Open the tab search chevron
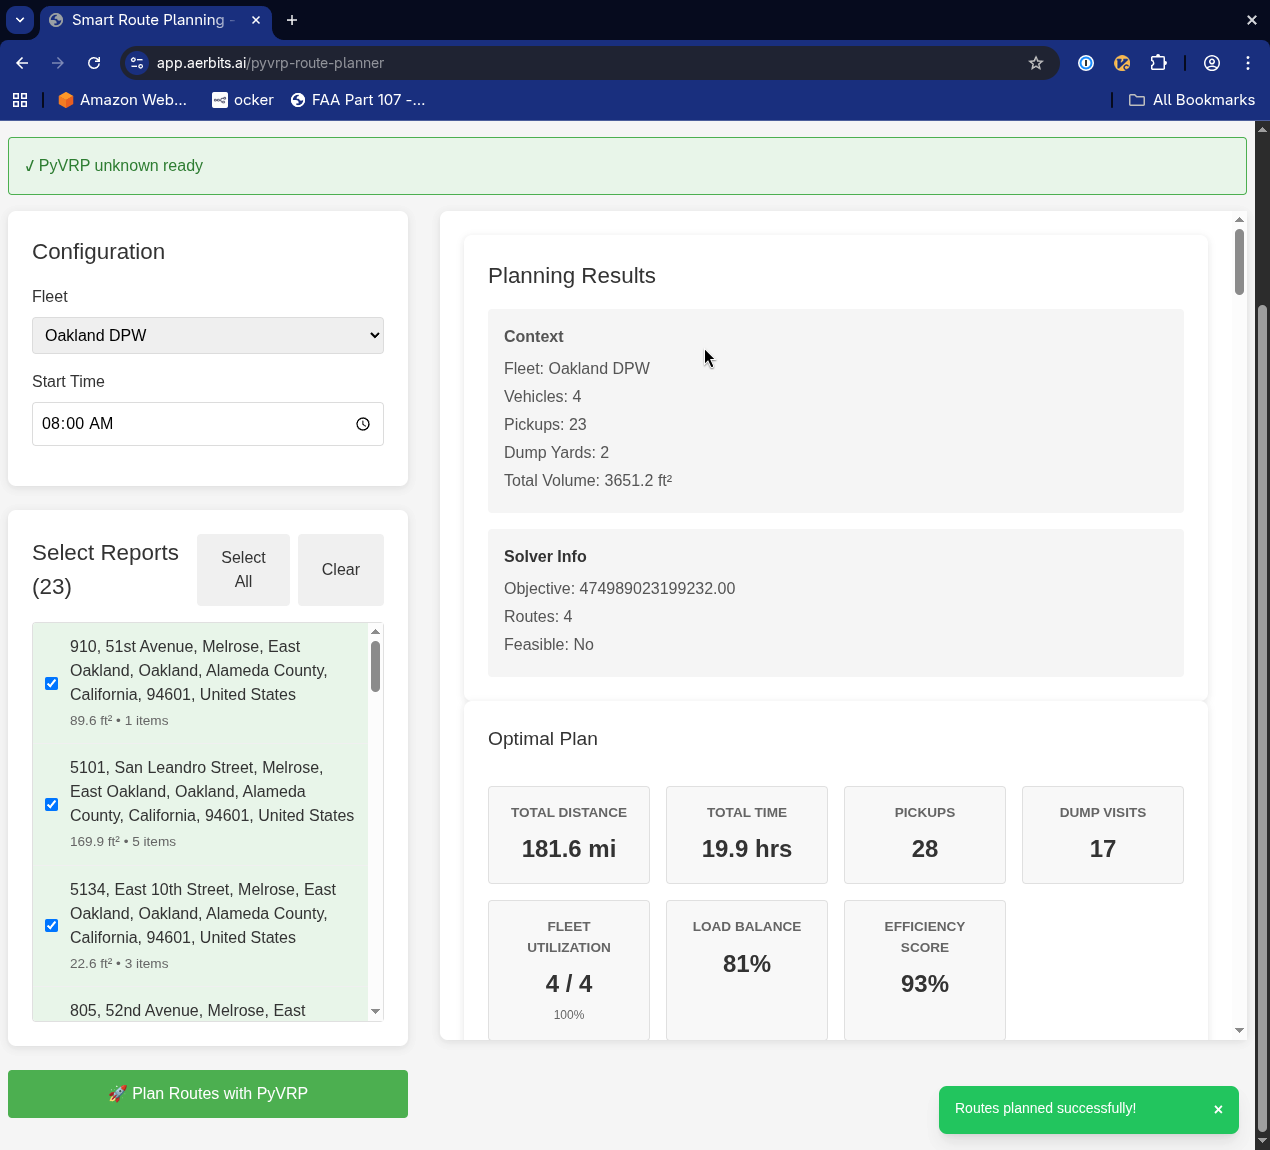 click(19, 20)
